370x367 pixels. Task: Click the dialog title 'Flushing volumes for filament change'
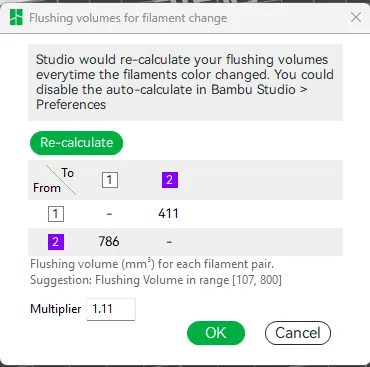click(128, 18)
